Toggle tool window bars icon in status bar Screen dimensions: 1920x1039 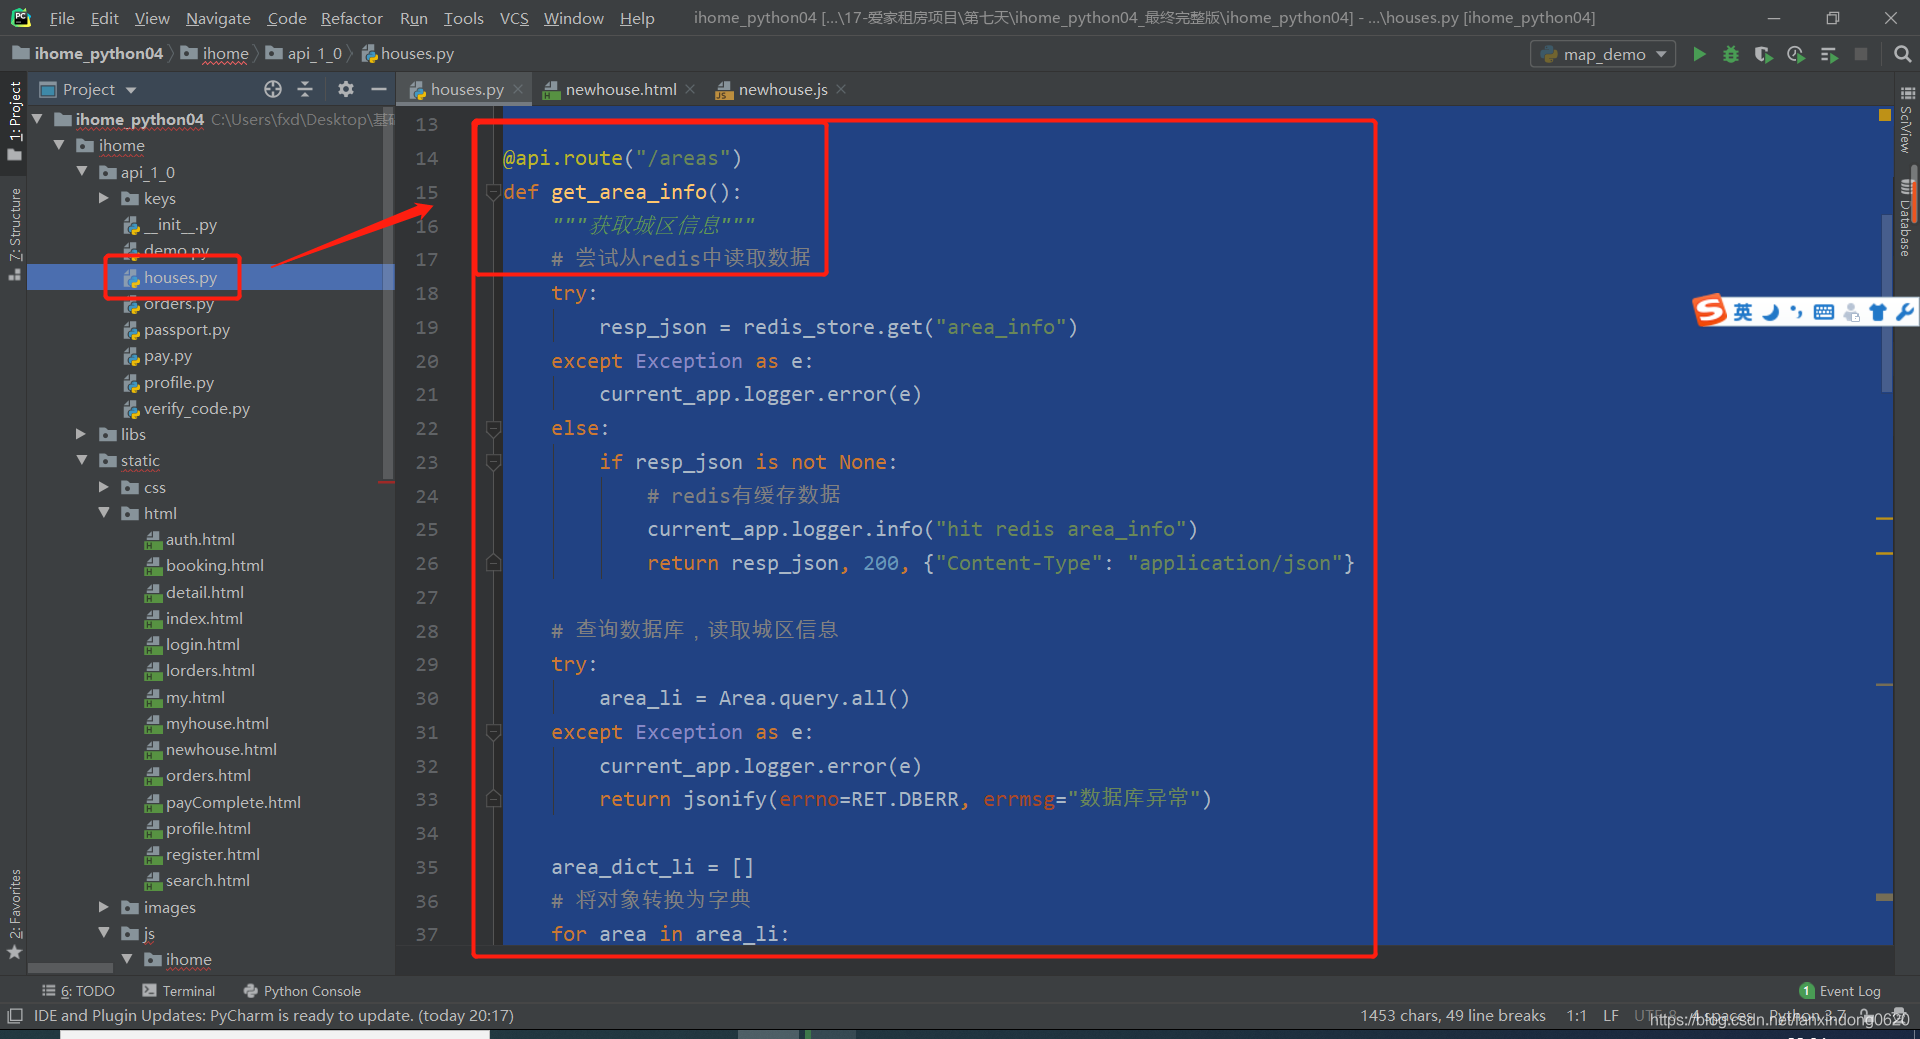[x=14, y=1016]
